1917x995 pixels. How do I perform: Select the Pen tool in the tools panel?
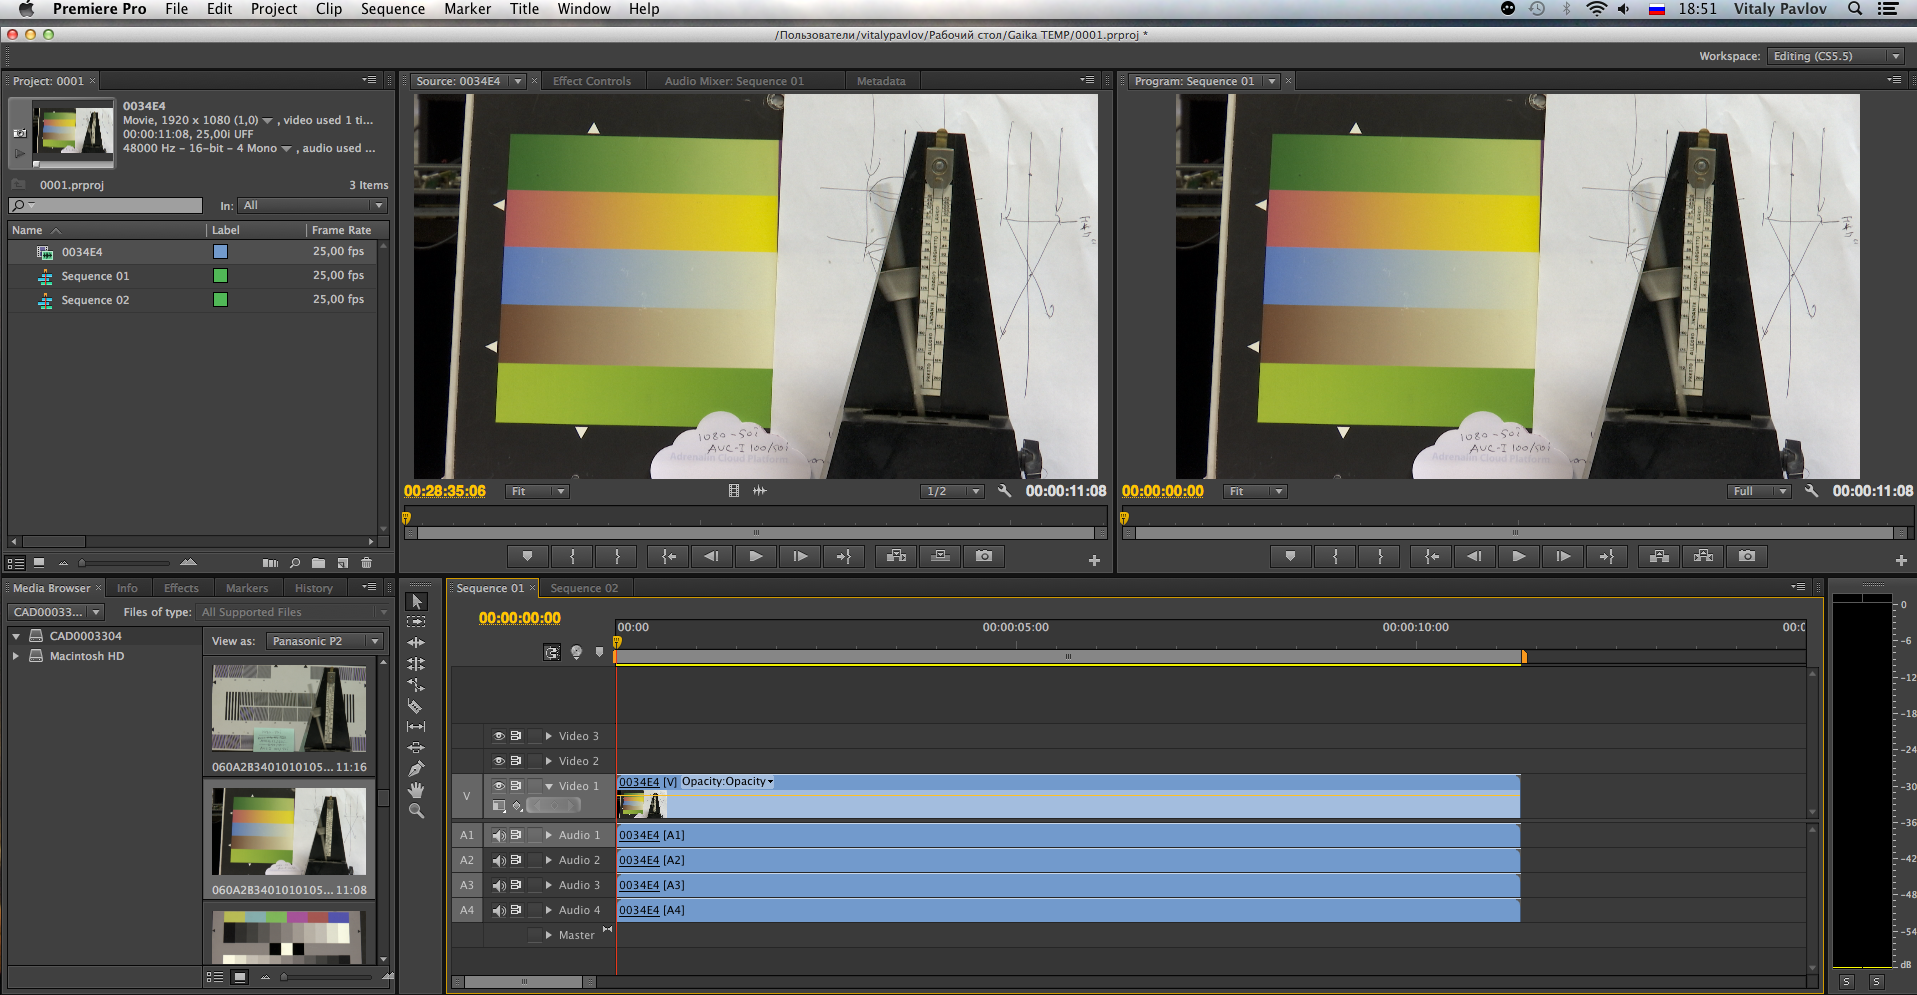coord(416,769)
